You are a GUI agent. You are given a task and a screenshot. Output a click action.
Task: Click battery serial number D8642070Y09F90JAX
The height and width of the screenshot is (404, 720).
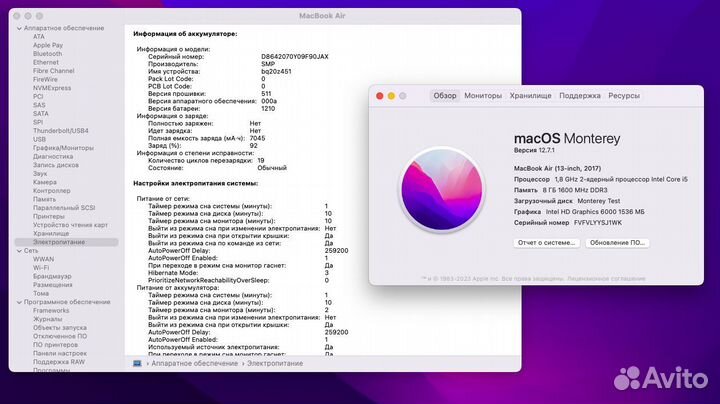[x=295, y=56]
